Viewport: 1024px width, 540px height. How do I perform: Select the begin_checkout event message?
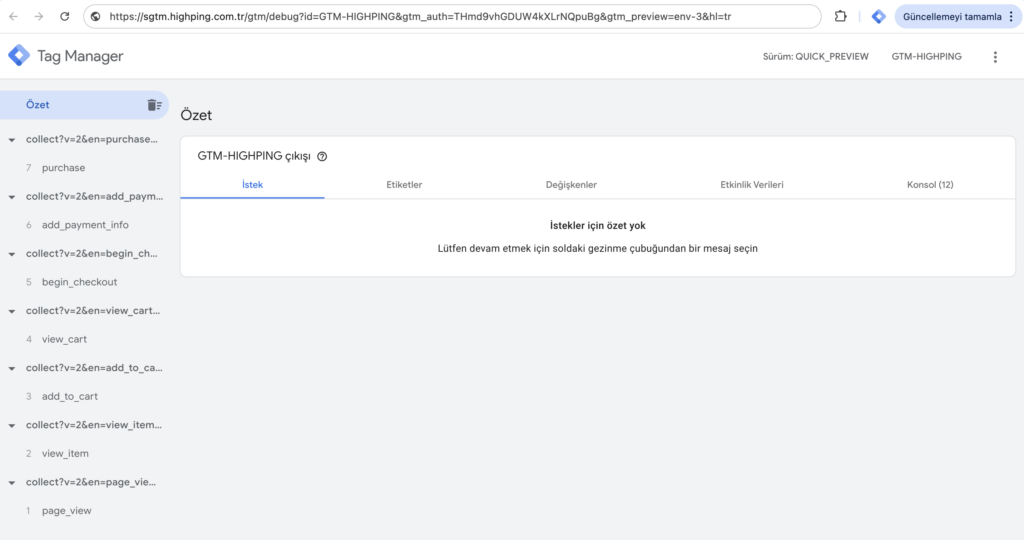tap(79, 282)
